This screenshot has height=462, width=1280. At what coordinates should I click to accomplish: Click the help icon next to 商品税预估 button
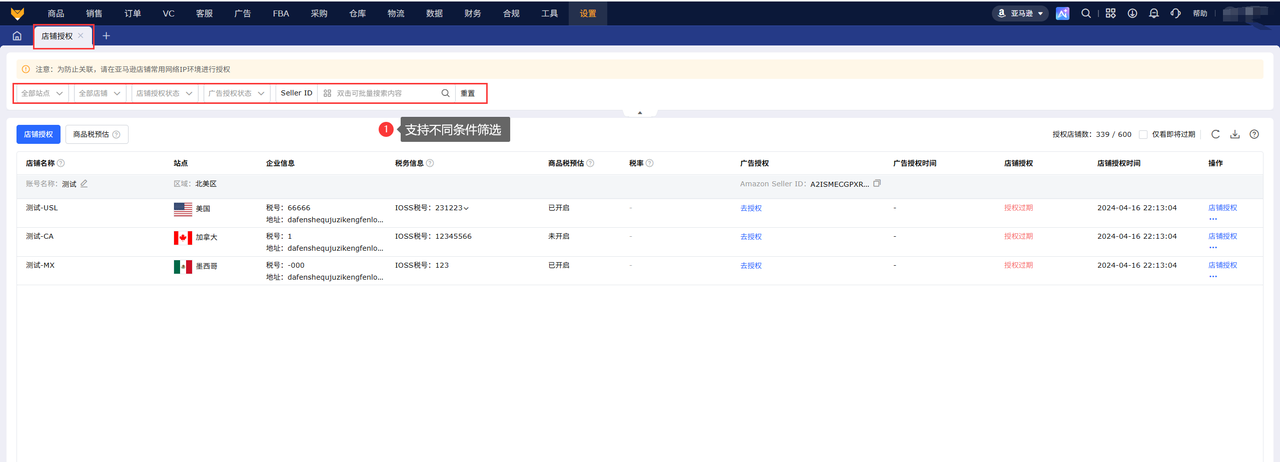click(116, 134)
